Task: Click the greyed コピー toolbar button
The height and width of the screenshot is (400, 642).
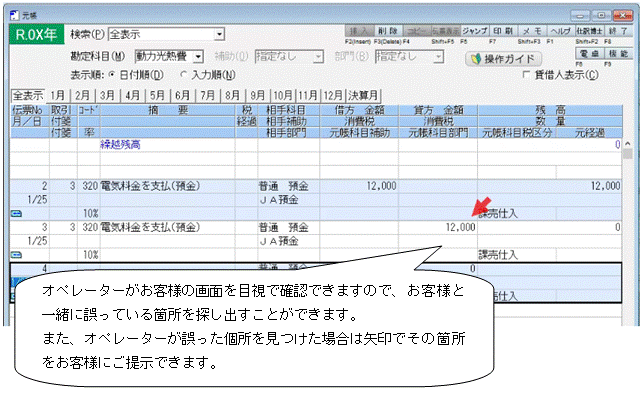Action: coord(416,31)
